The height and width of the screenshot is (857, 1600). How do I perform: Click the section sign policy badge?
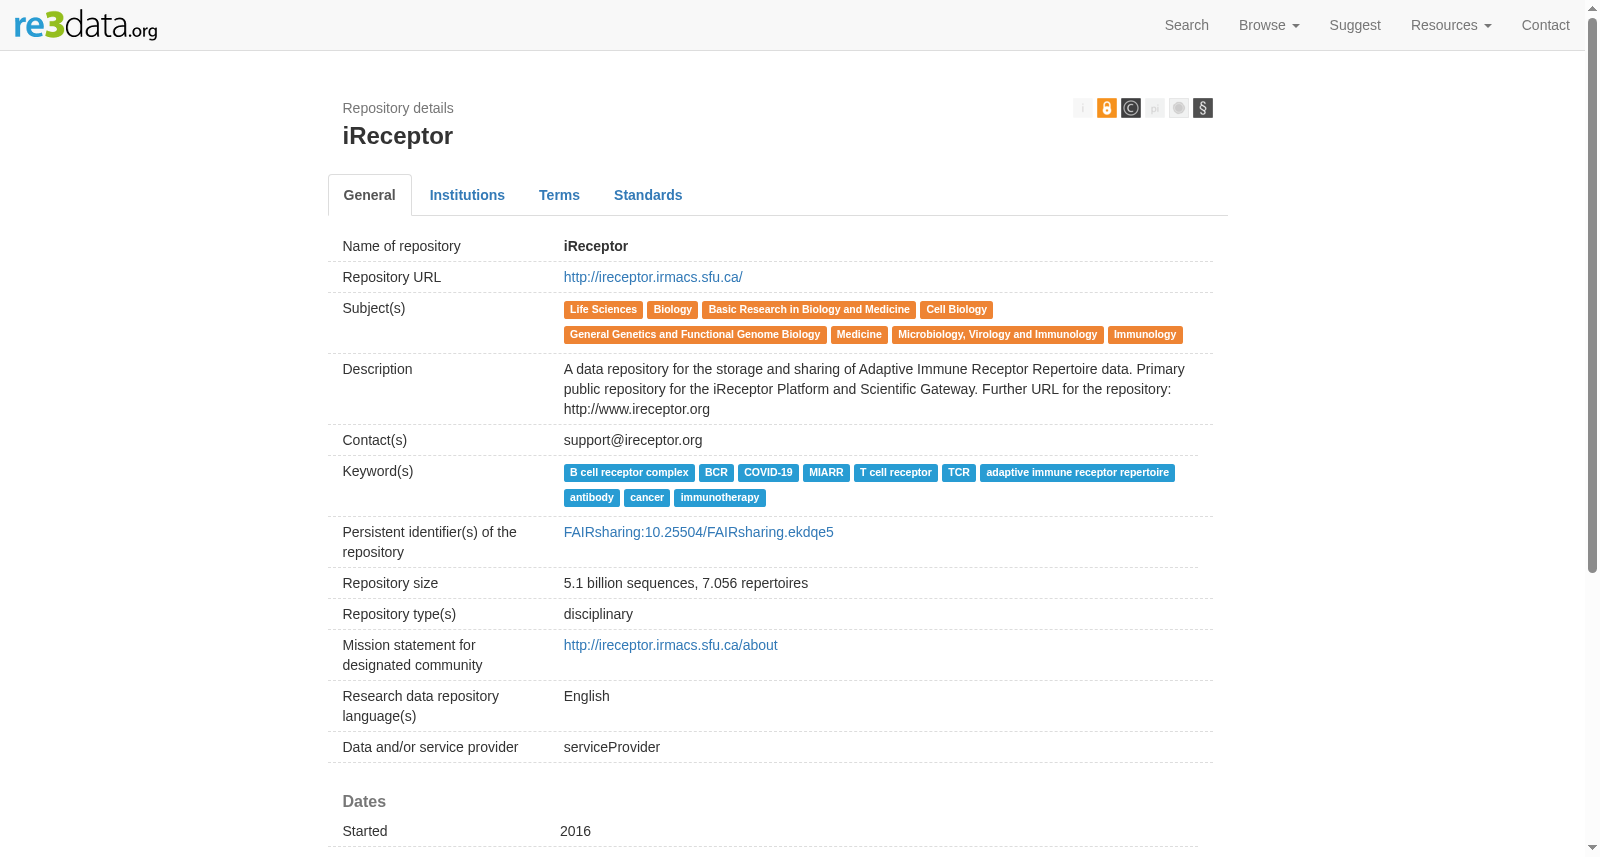(1203, 108)
